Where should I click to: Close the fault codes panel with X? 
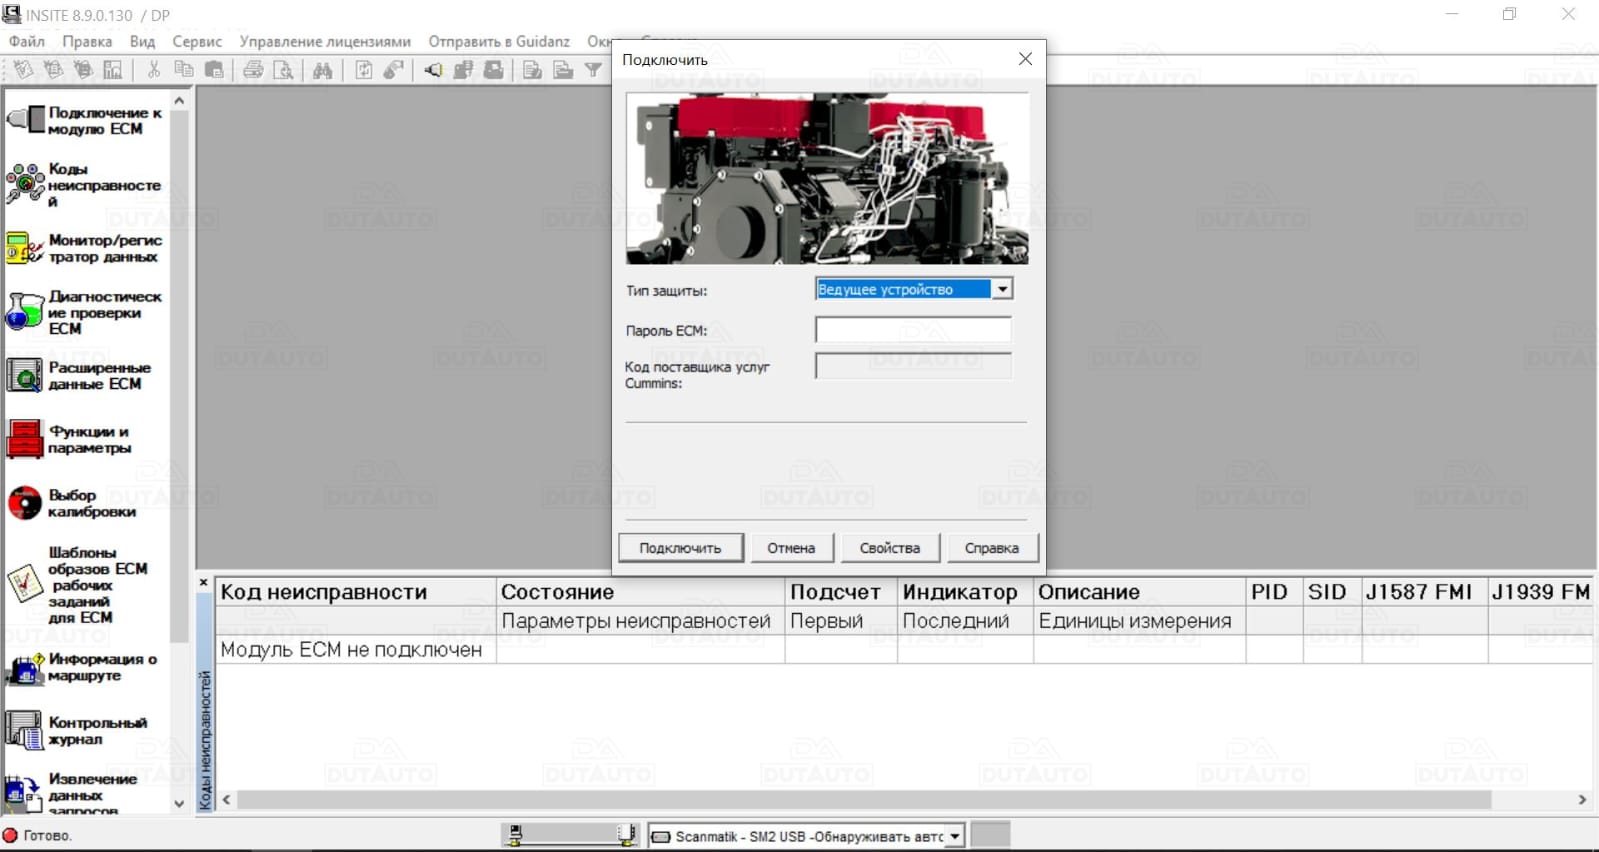click(x=204, y=583)
